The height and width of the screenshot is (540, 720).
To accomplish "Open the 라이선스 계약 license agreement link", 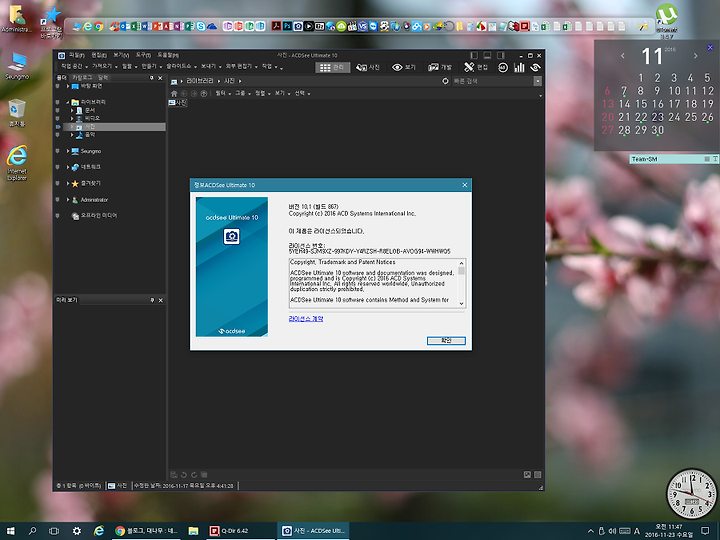I will (306, 319).
